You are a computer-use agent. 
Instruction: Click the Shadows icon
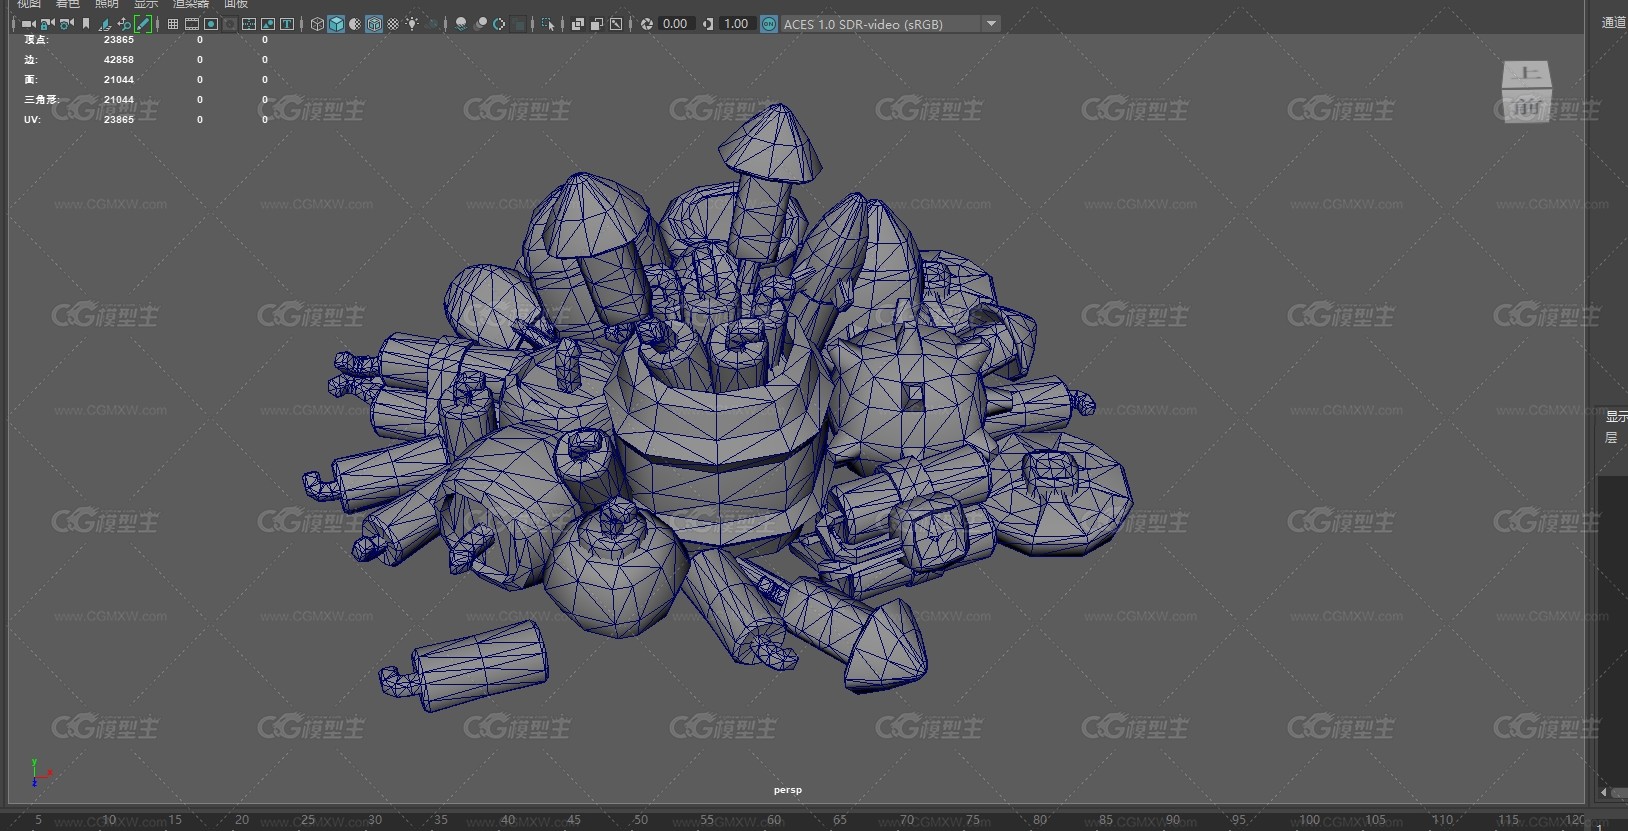pyautogui.click(x=432, y=24)
